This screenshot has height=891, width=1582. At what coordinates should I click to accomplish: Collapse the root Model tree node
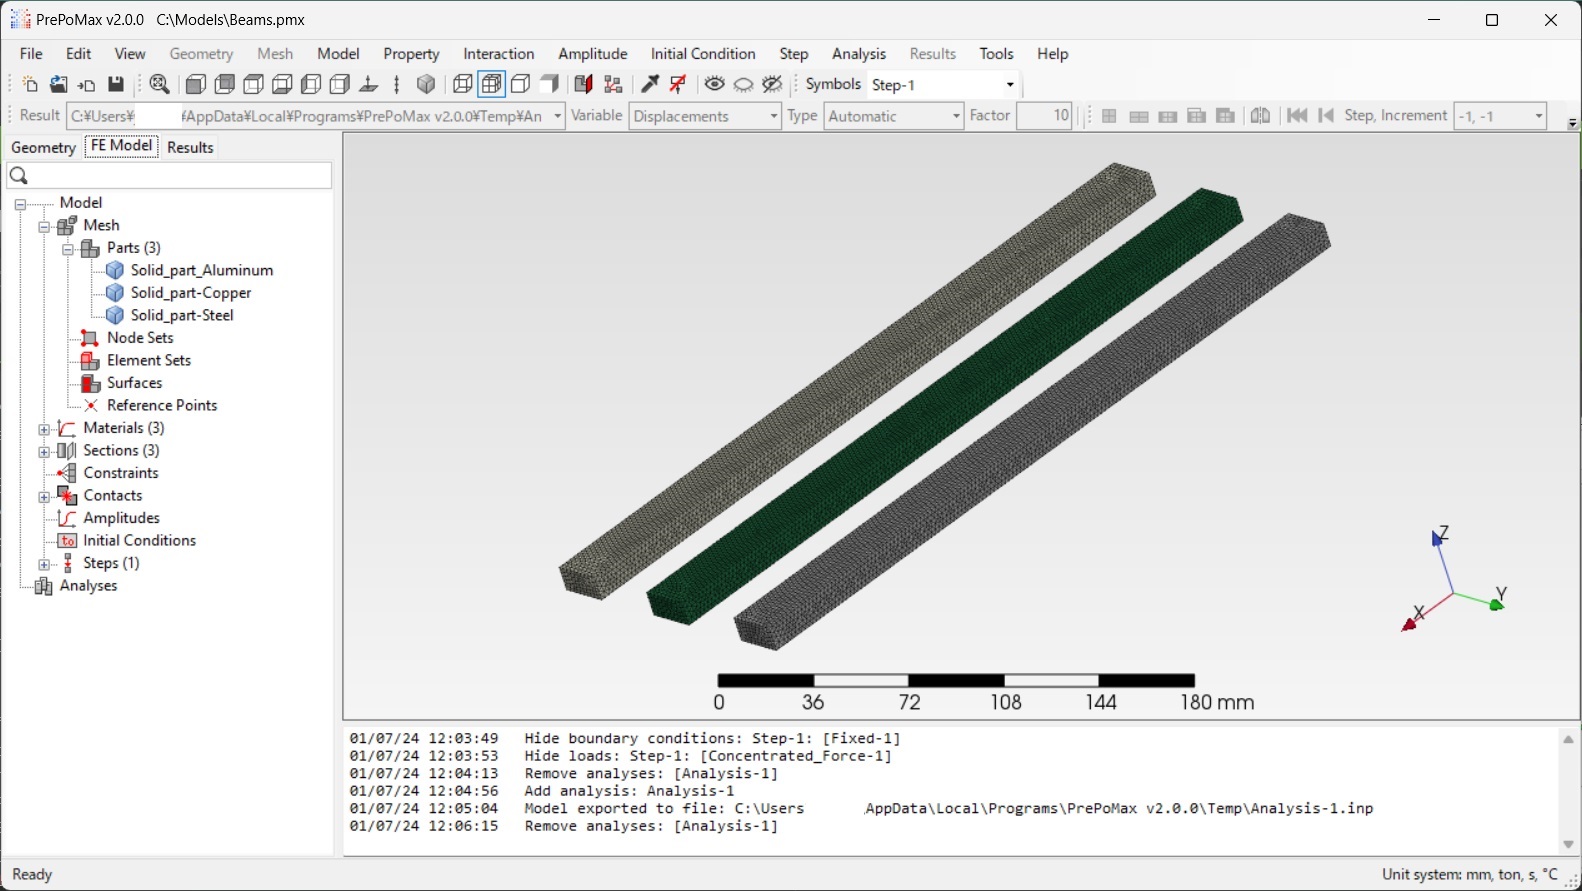tap(20, 204)
